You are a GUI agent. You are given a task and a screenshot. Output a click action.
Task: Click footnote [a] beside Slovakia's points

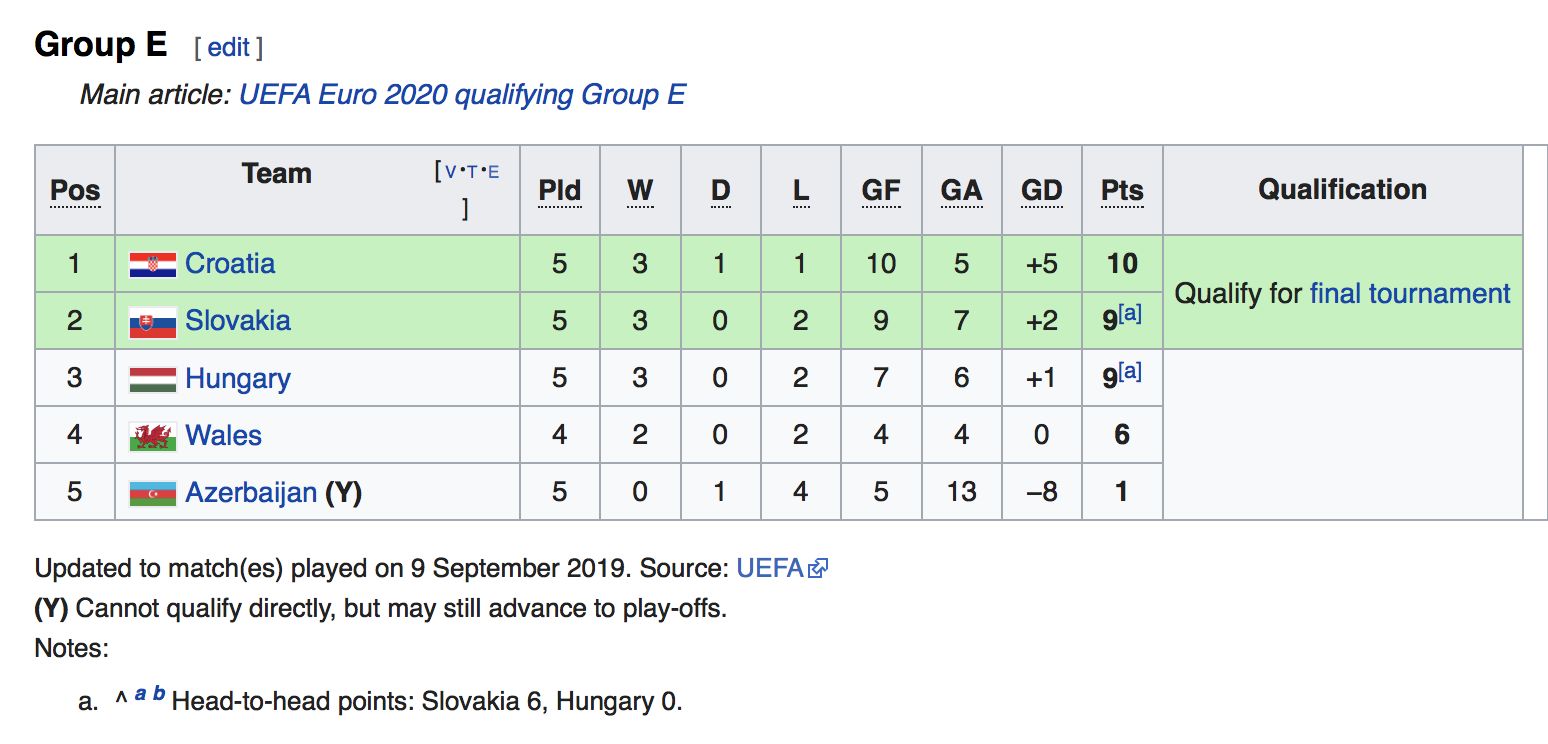(x=1130, y=314)
